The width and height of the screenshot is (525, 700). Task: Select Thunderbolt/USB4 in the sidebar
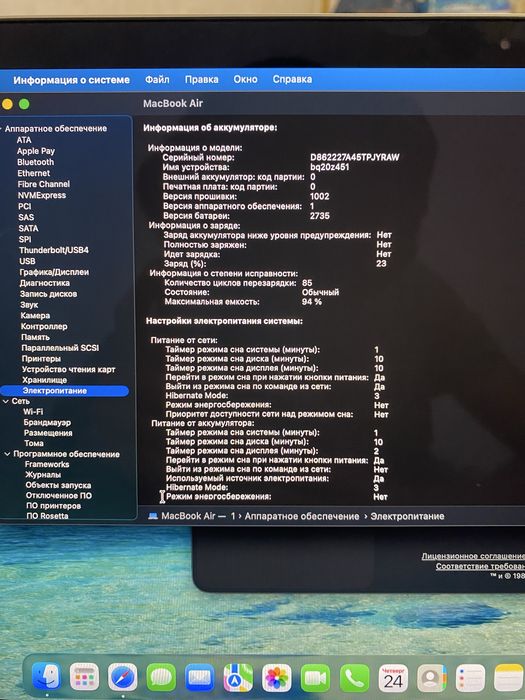click(x=54, y=250)
